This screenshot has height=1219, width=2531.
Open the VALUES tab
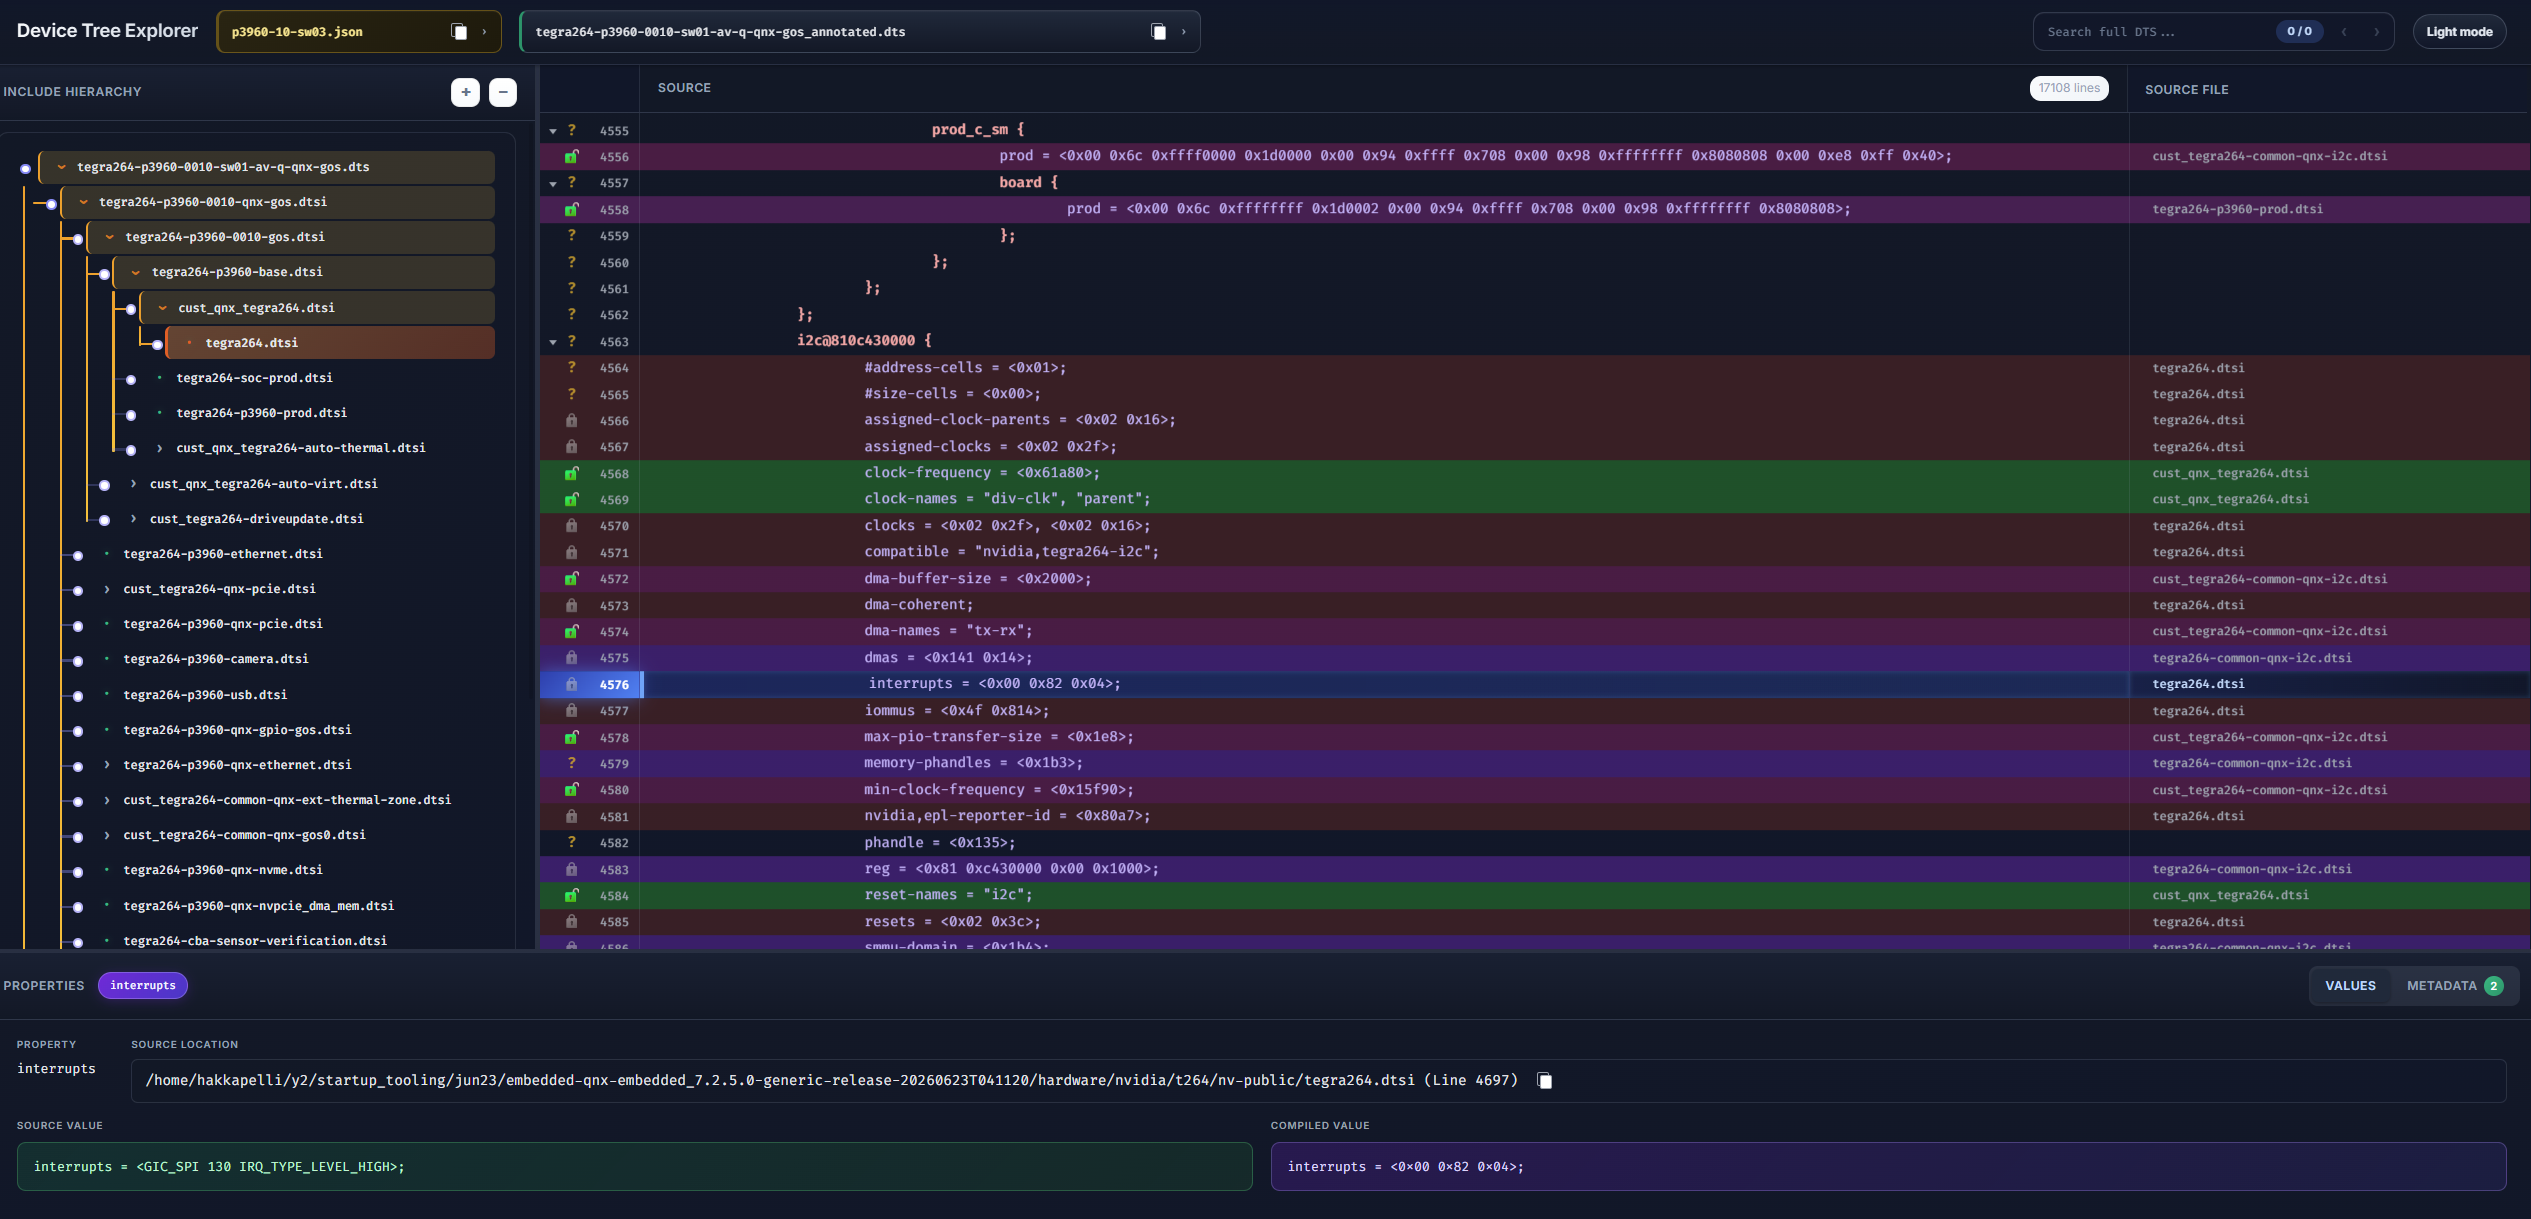pos(2350,986)
